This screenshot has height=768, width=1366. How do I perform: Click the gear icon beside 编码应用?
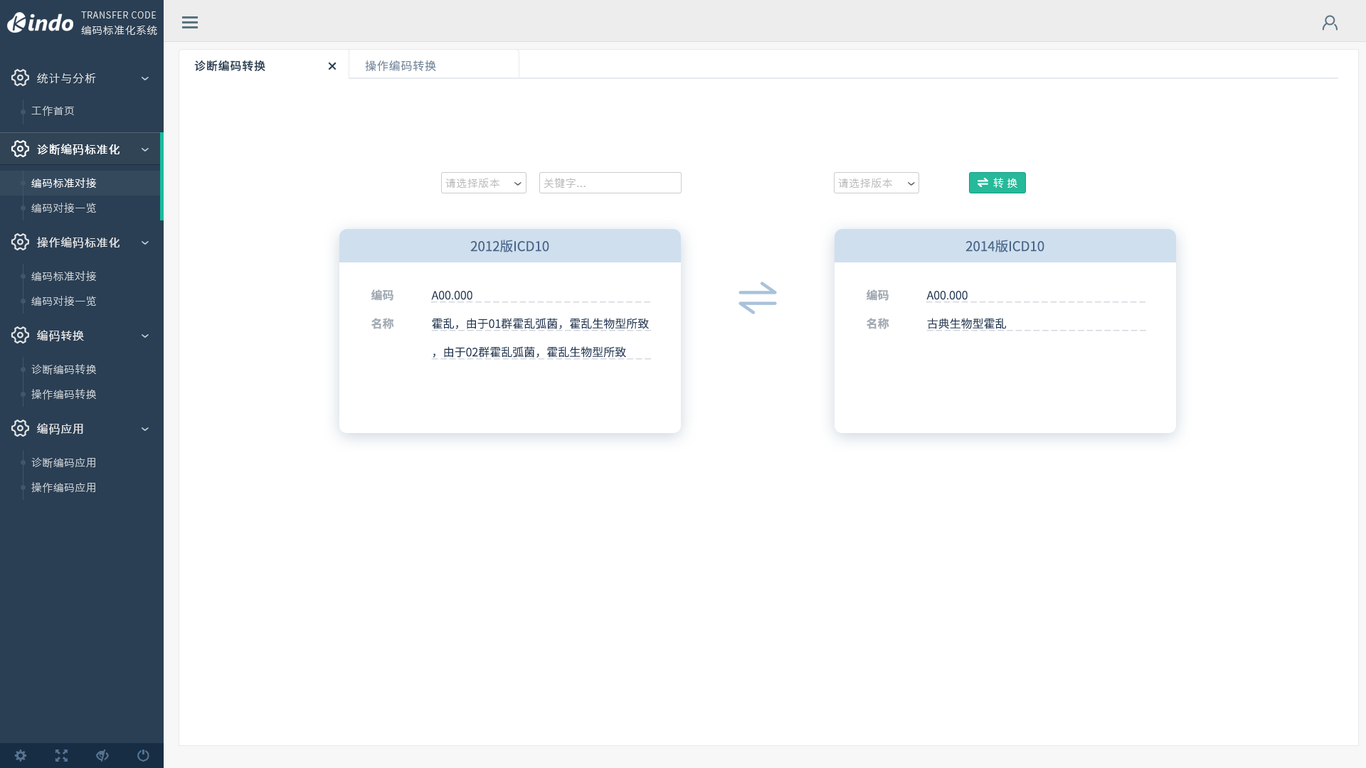pyautogui.click(x=20, y=428)
